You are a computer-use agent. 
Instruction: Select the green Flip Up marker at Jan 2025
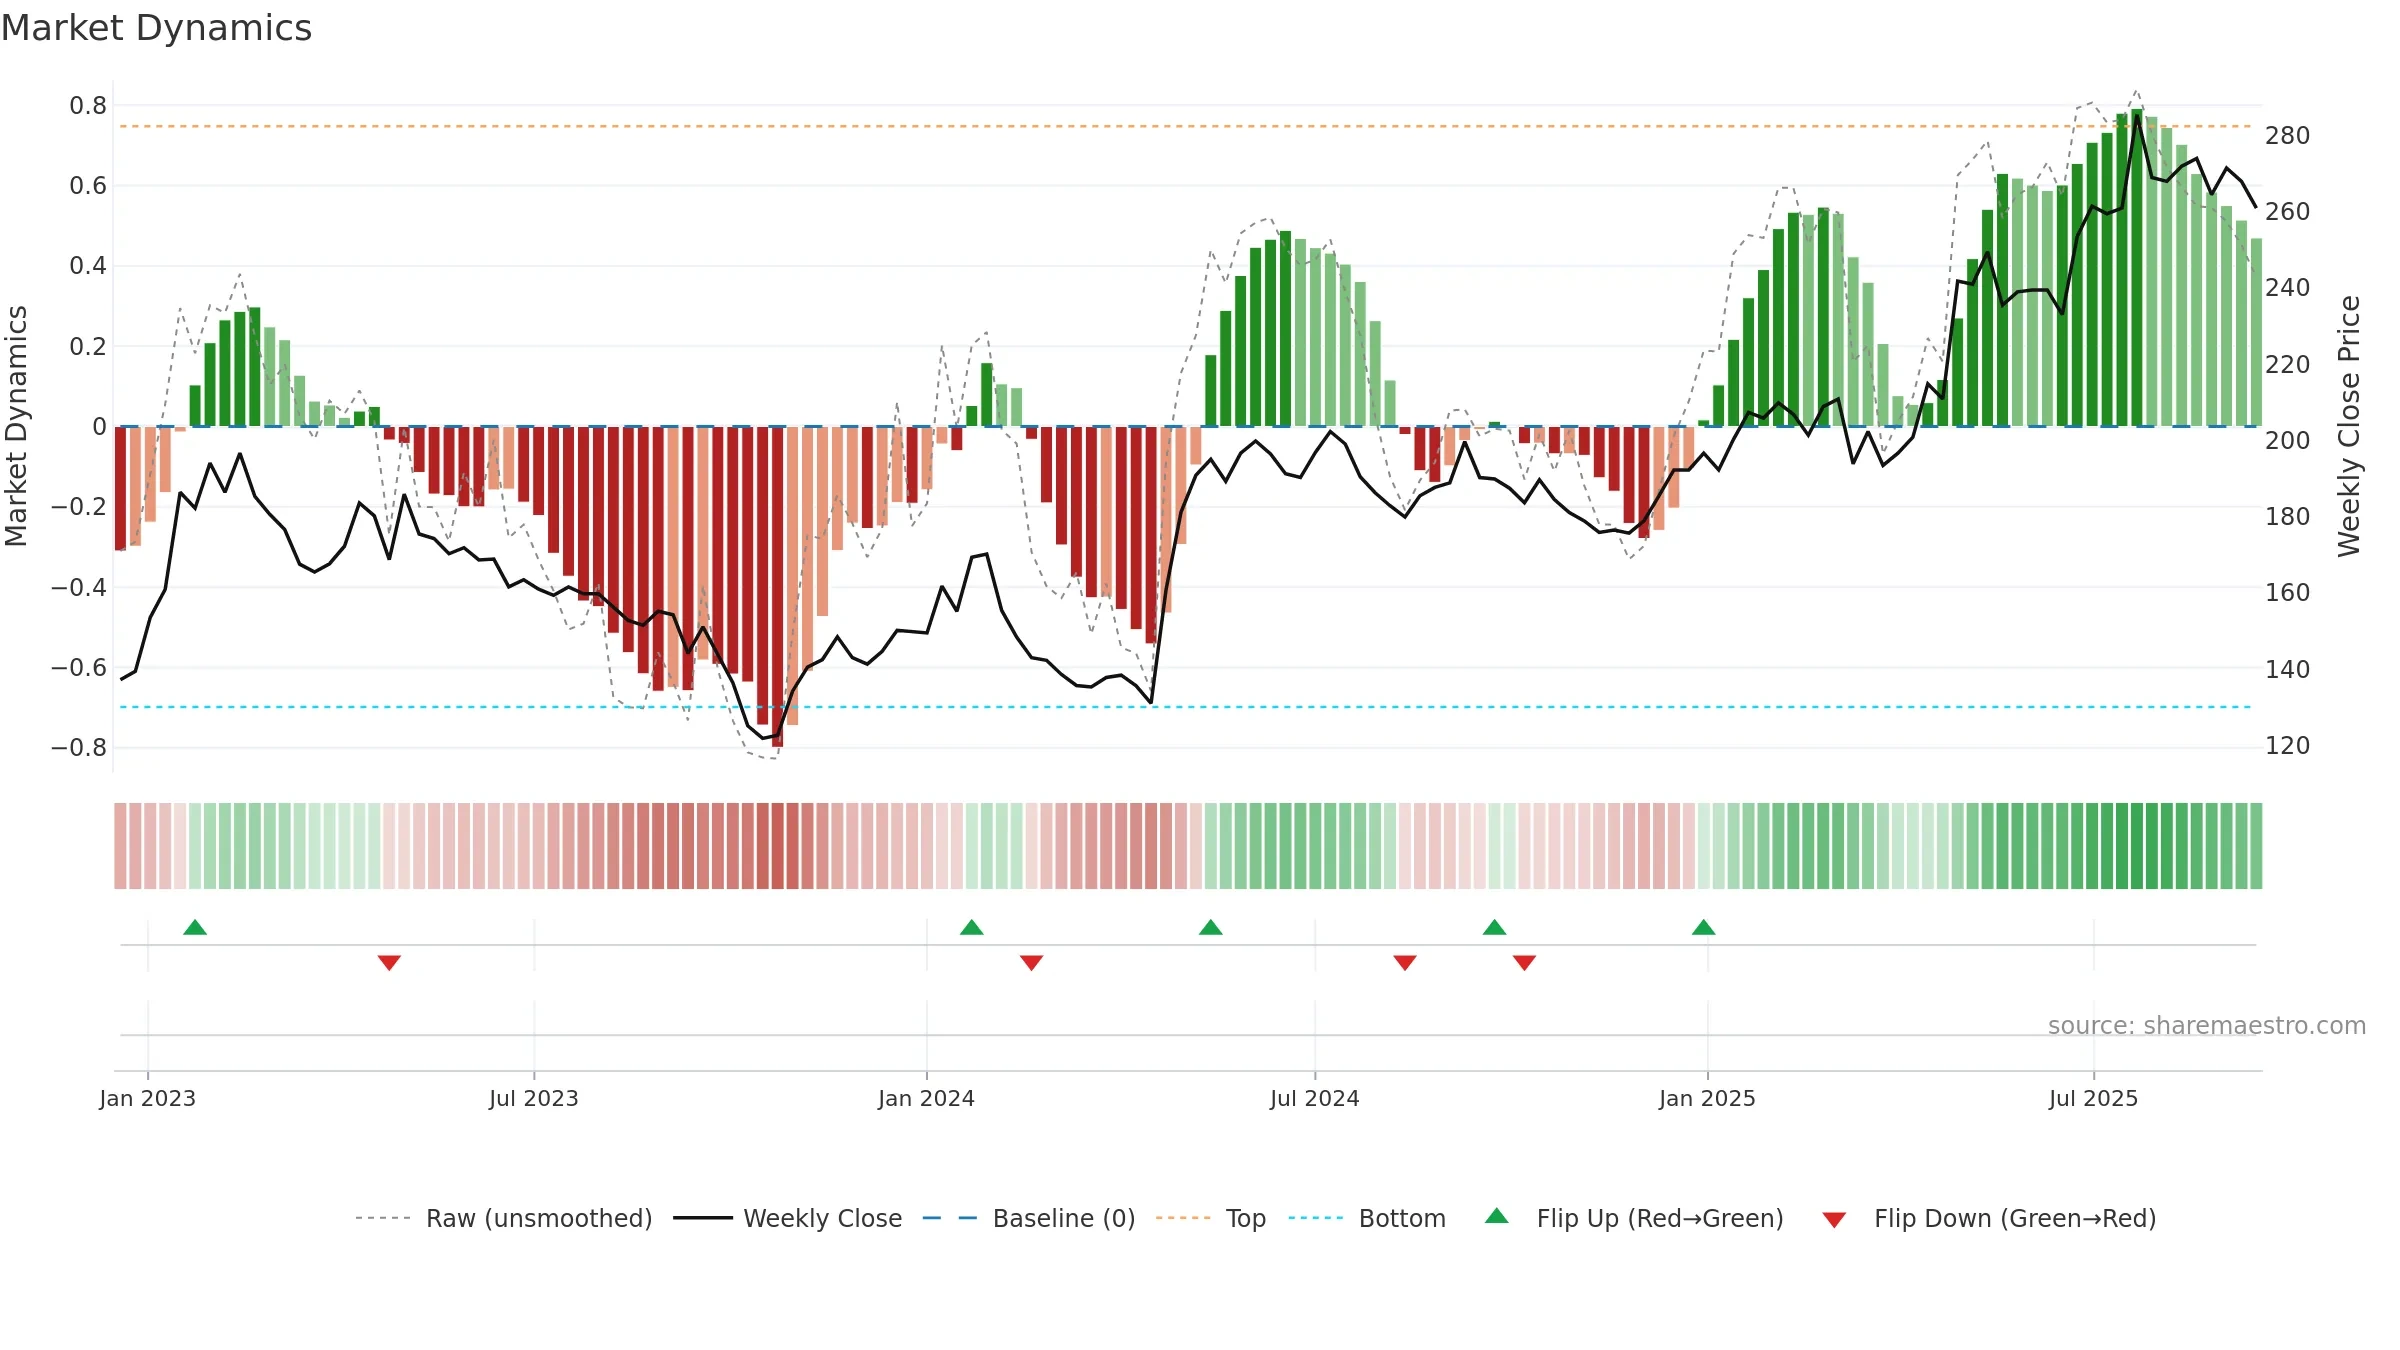click(x=1704, y=928)
